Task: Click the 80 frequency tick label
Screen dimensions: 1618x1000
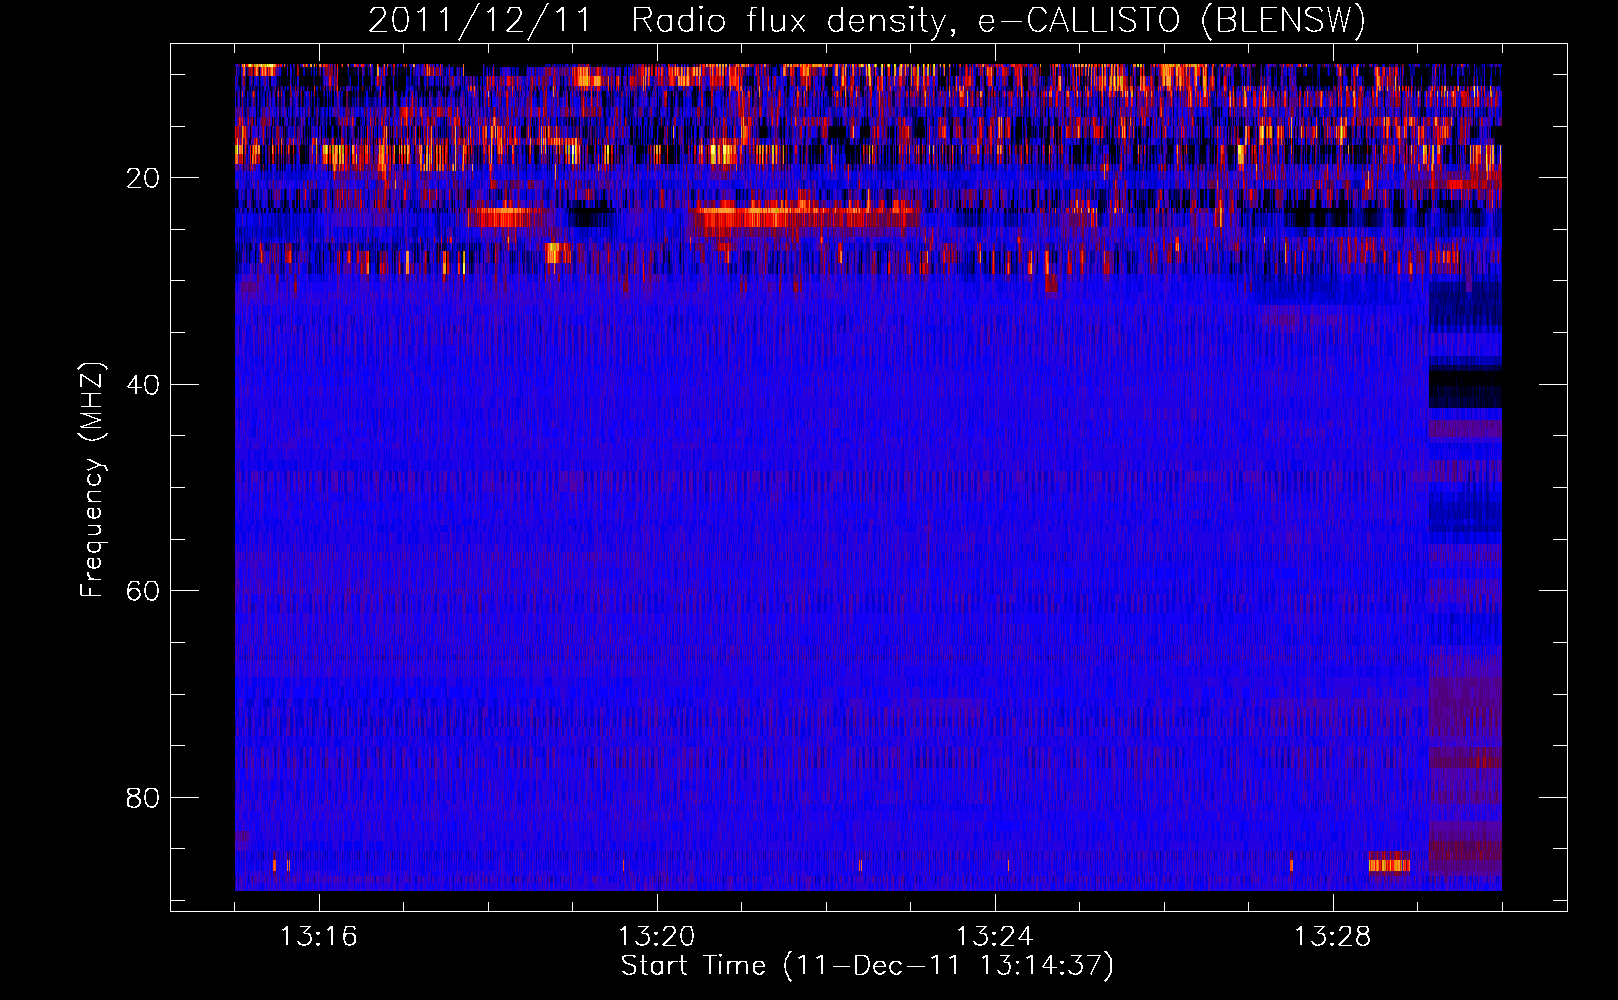Action: [144, 798]
